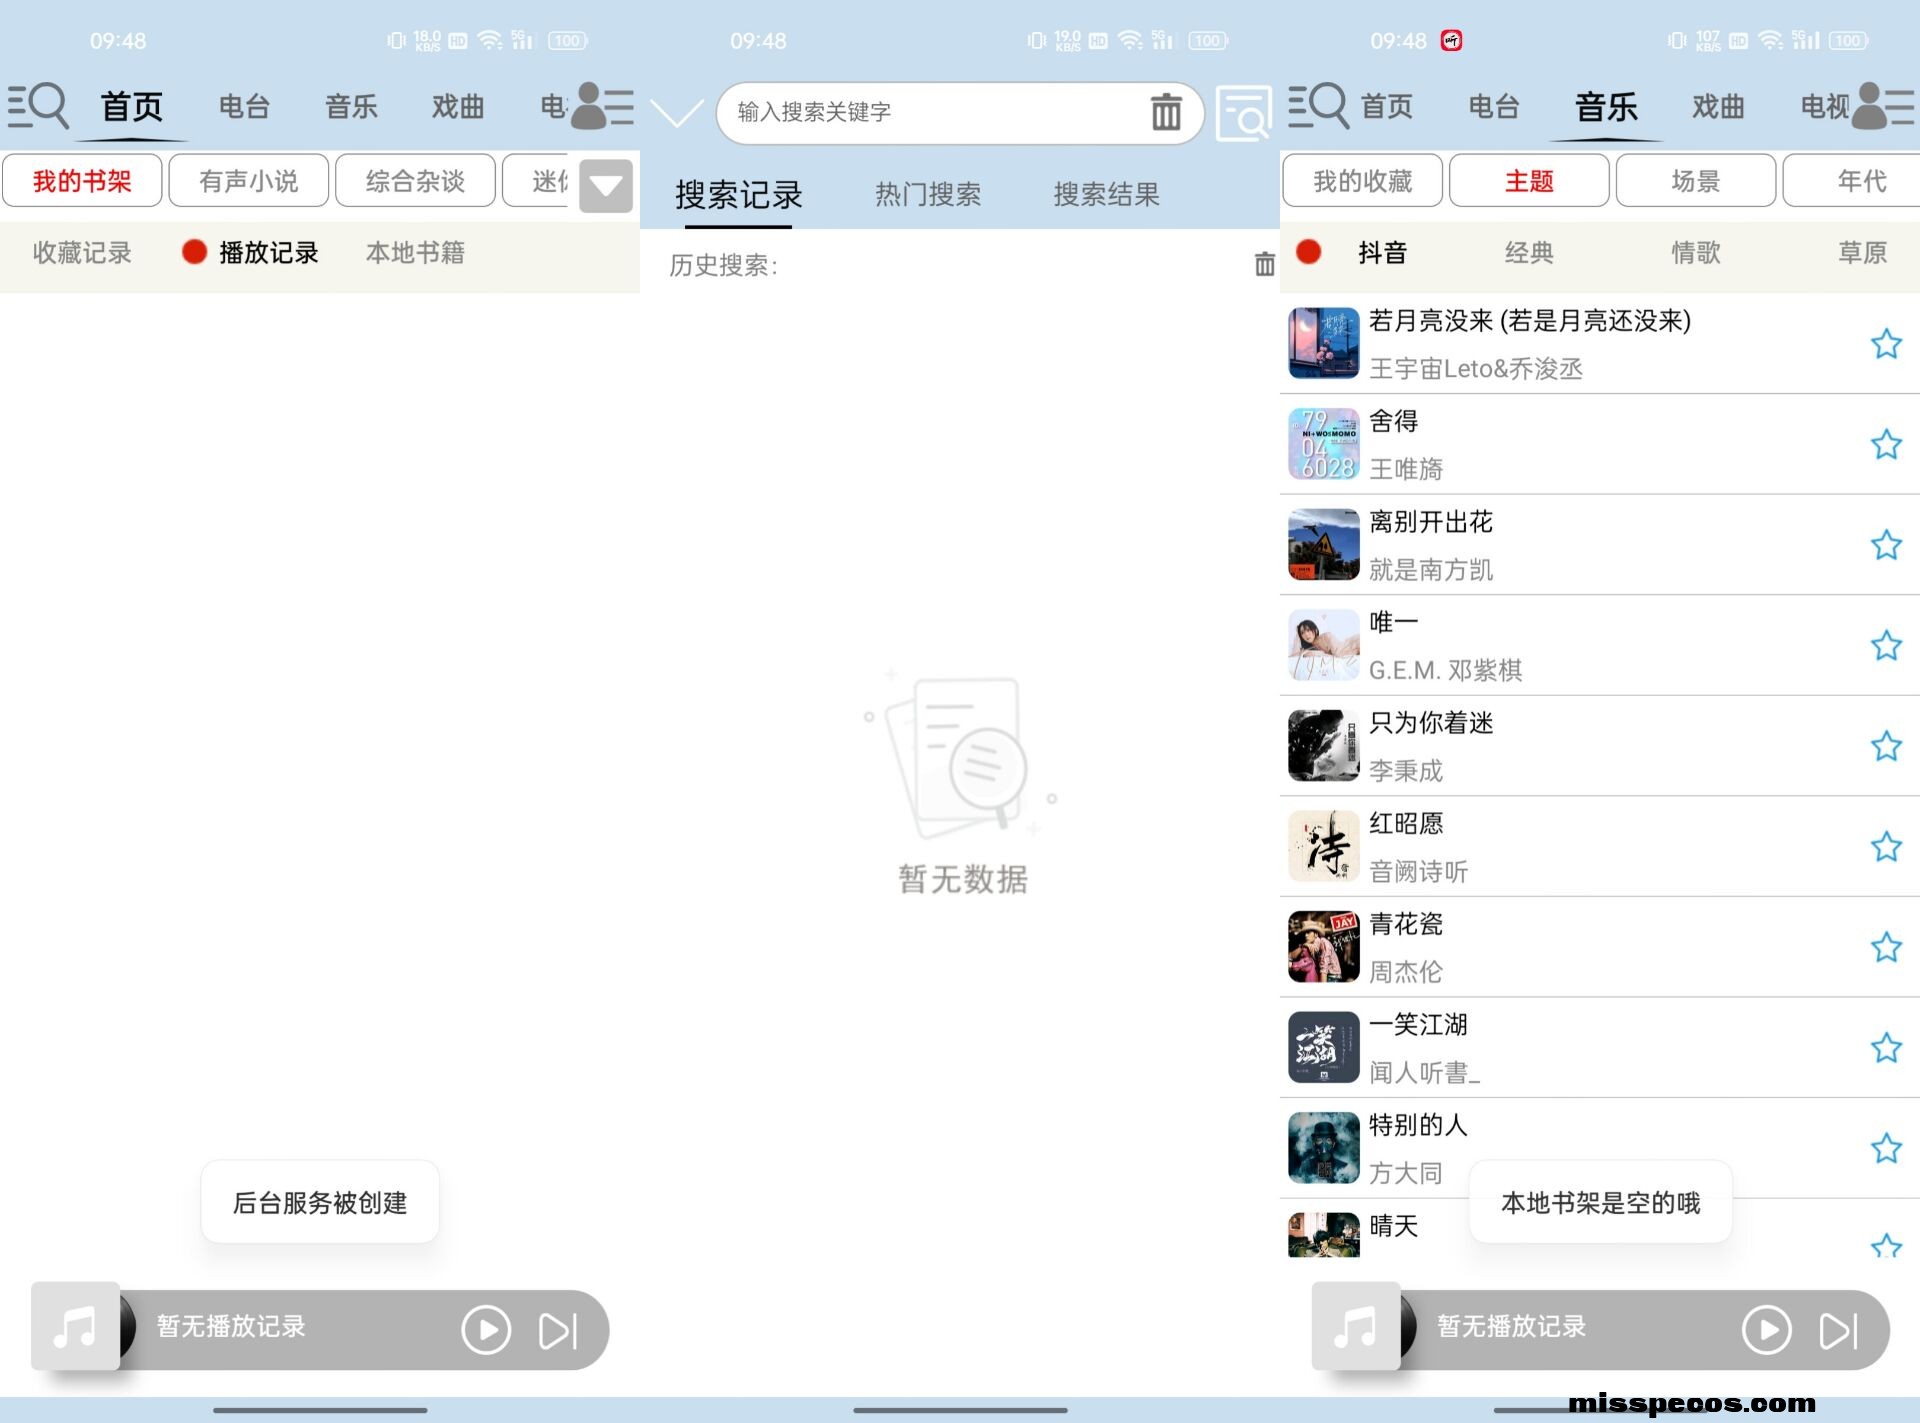Switch to 戏曲 tab in right screen
The image size is (1920, 1423).
point(1718,106)
